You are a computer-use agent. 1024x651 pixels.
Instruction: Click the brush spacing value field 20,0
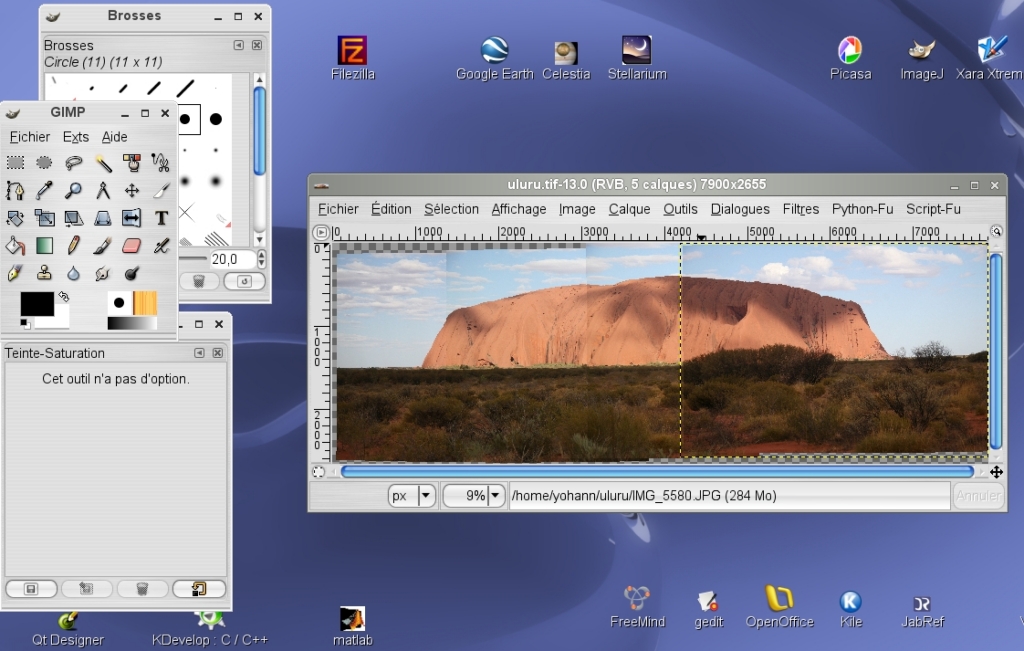pyautogui.click(x=232, y=259)
